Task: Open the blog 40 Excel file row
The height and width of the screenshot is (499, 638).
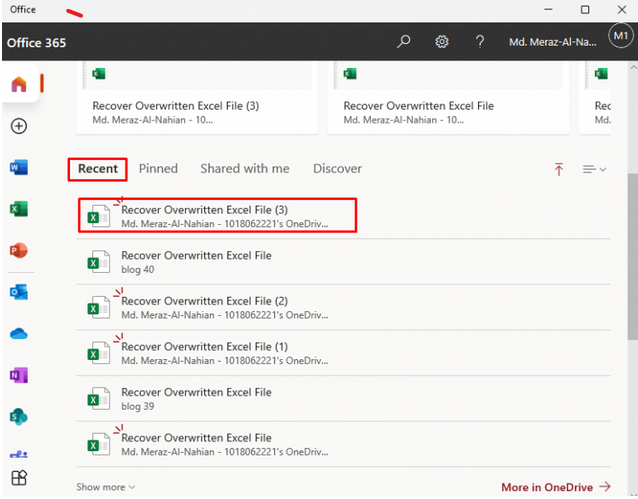Action: tap(343, 262)
